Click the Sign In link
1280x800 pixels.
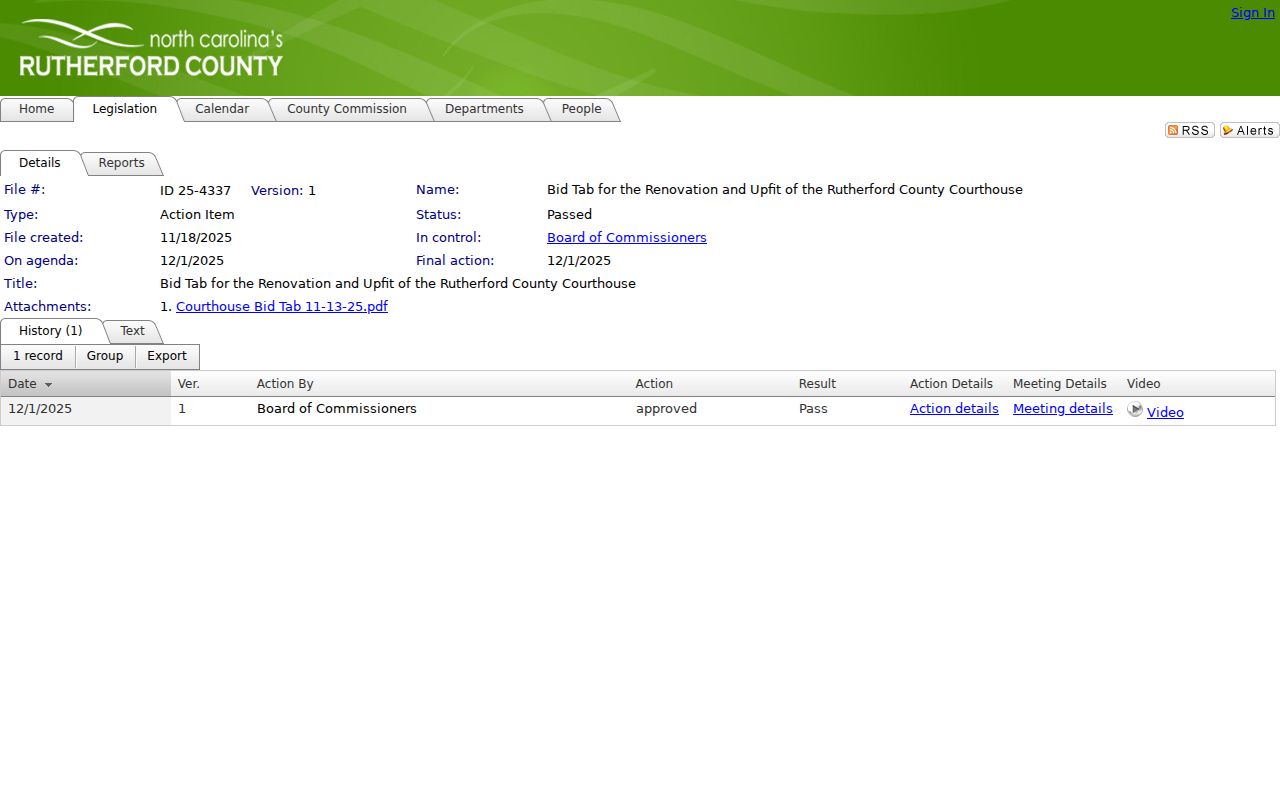pos(1253,13)
